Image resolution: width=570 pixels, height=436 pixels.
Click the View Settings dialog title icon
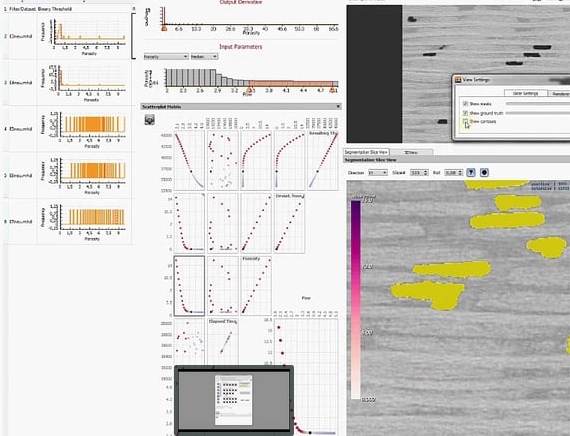click(458, 80)
